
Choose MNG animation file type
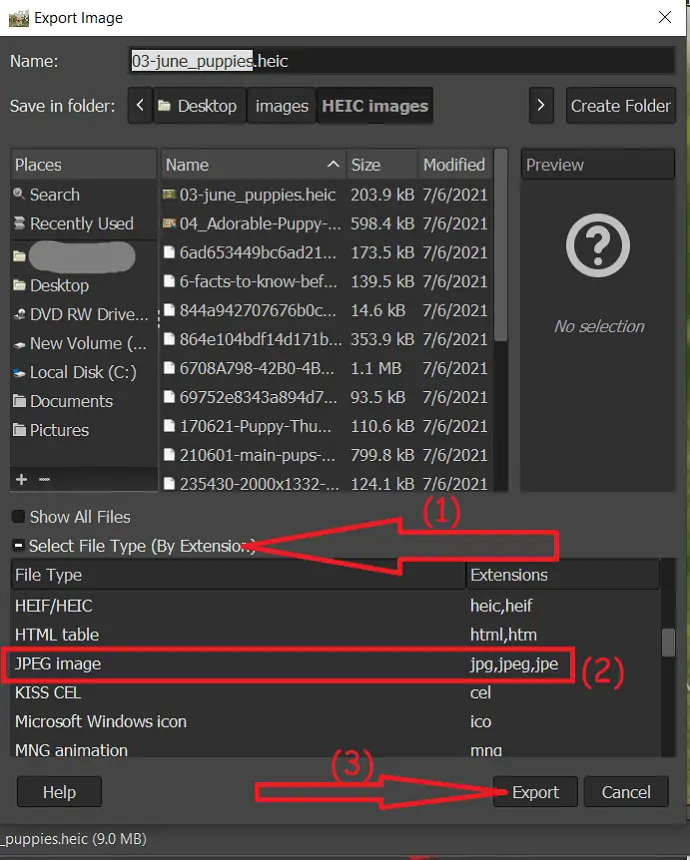[335, 749]
